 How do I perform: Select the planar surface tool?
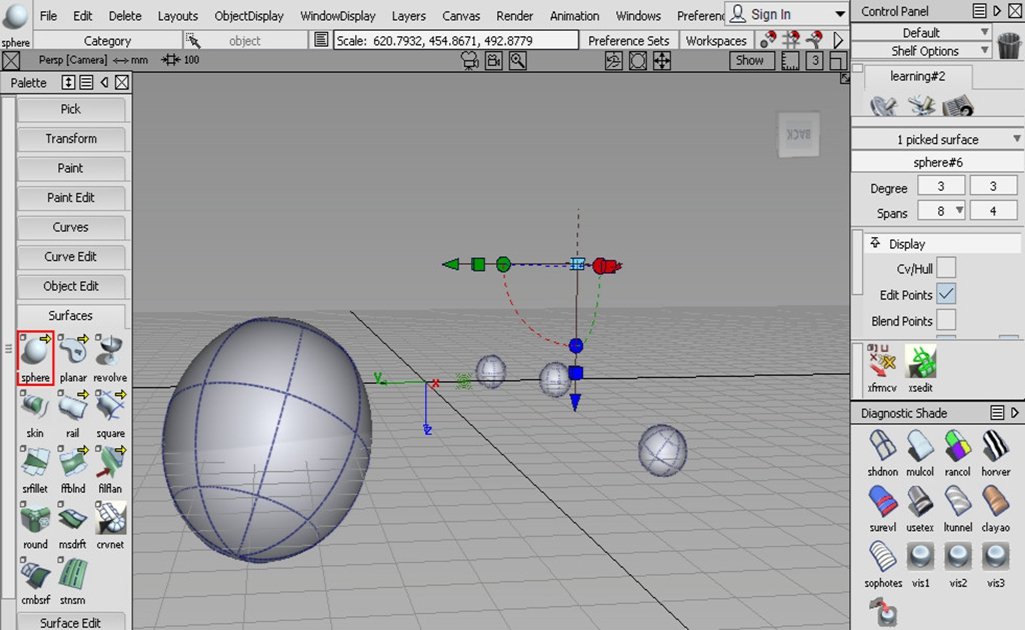click(x=73, y=357)
